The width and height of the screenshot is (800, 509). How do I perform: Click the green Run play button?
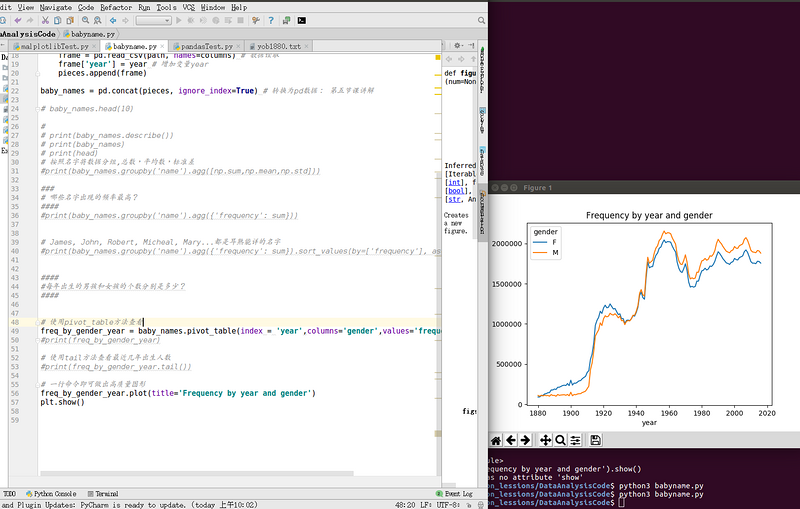point(179,20)
